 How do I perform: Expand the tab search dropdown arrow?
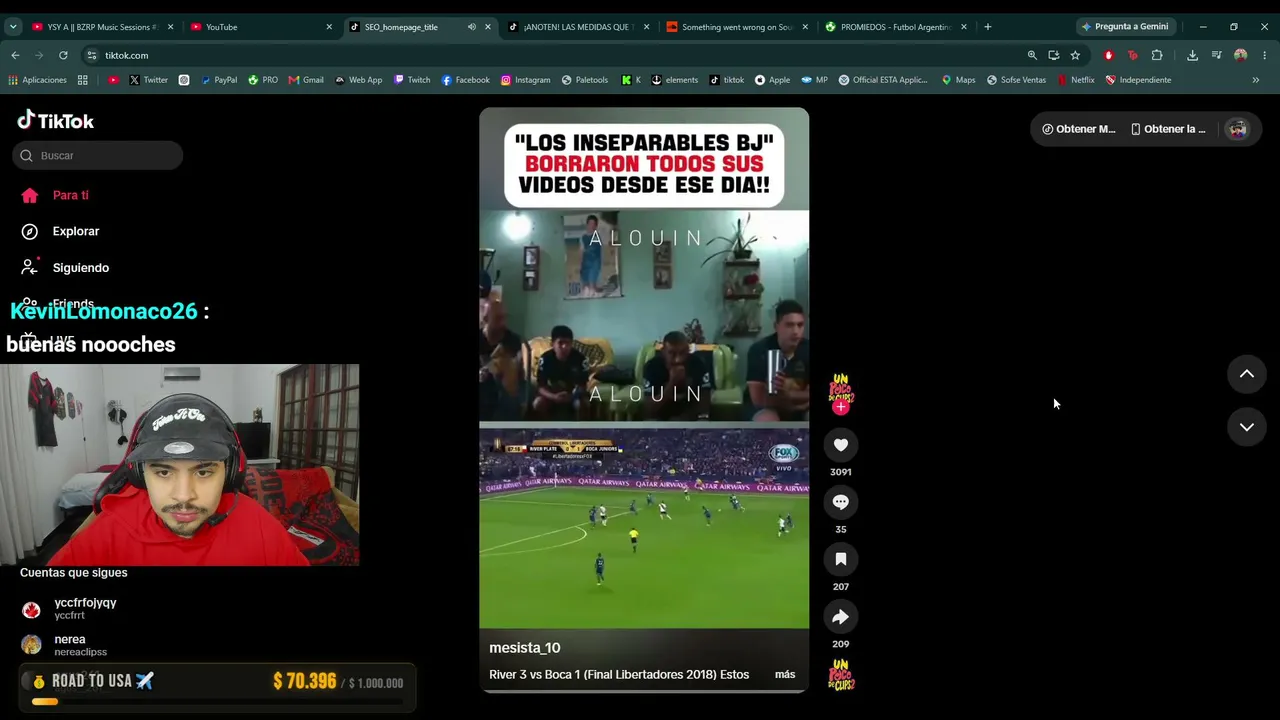13,27
